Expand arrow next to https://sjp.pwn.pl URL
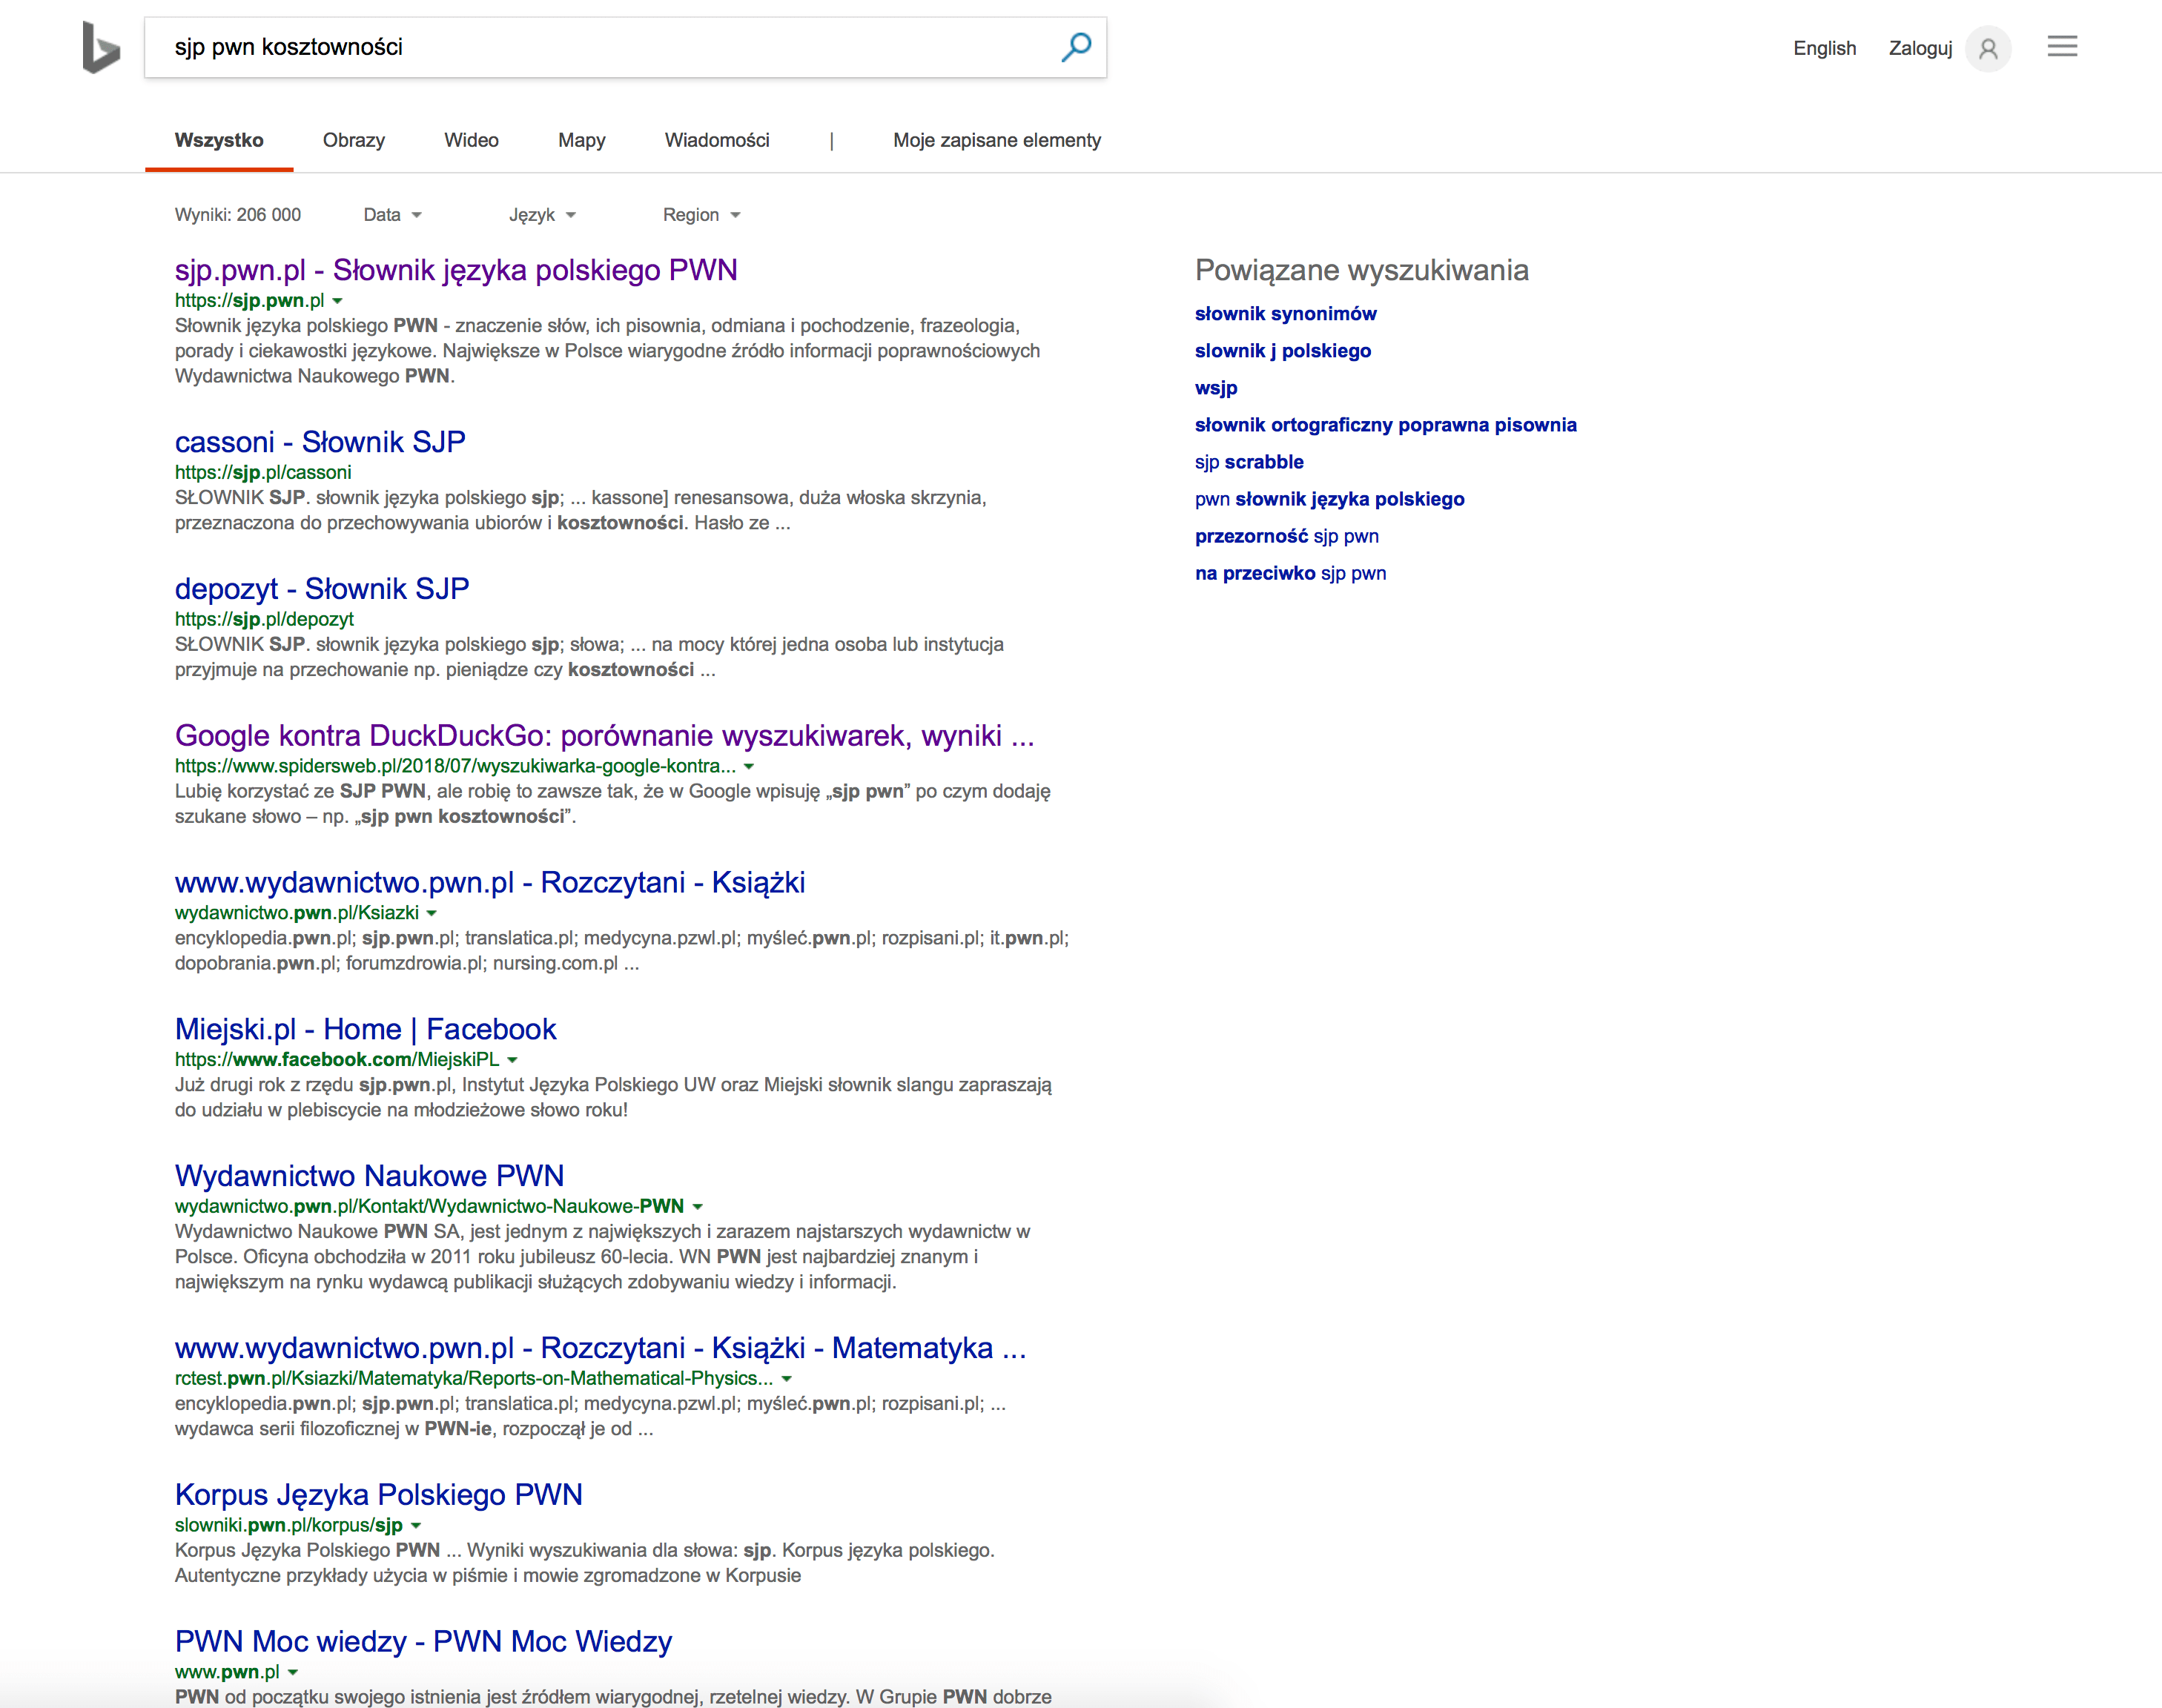 [x=337, y=301]
